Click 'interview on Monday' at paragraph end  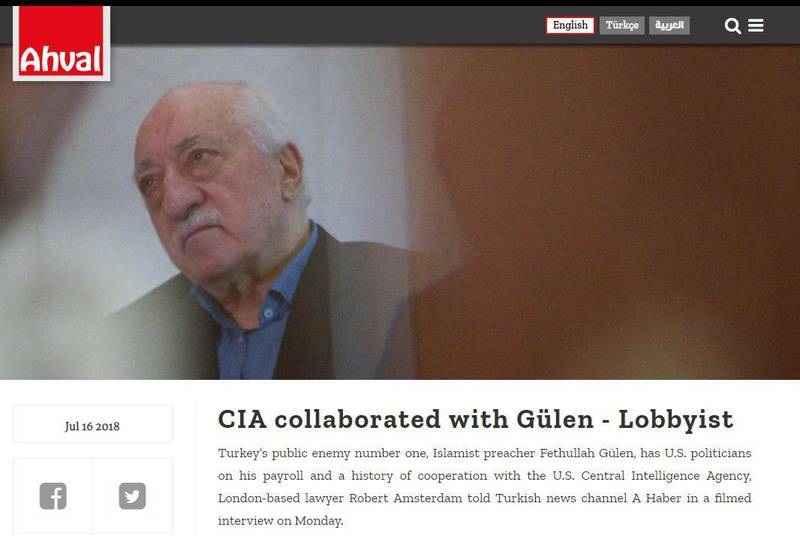click(280, 520)
